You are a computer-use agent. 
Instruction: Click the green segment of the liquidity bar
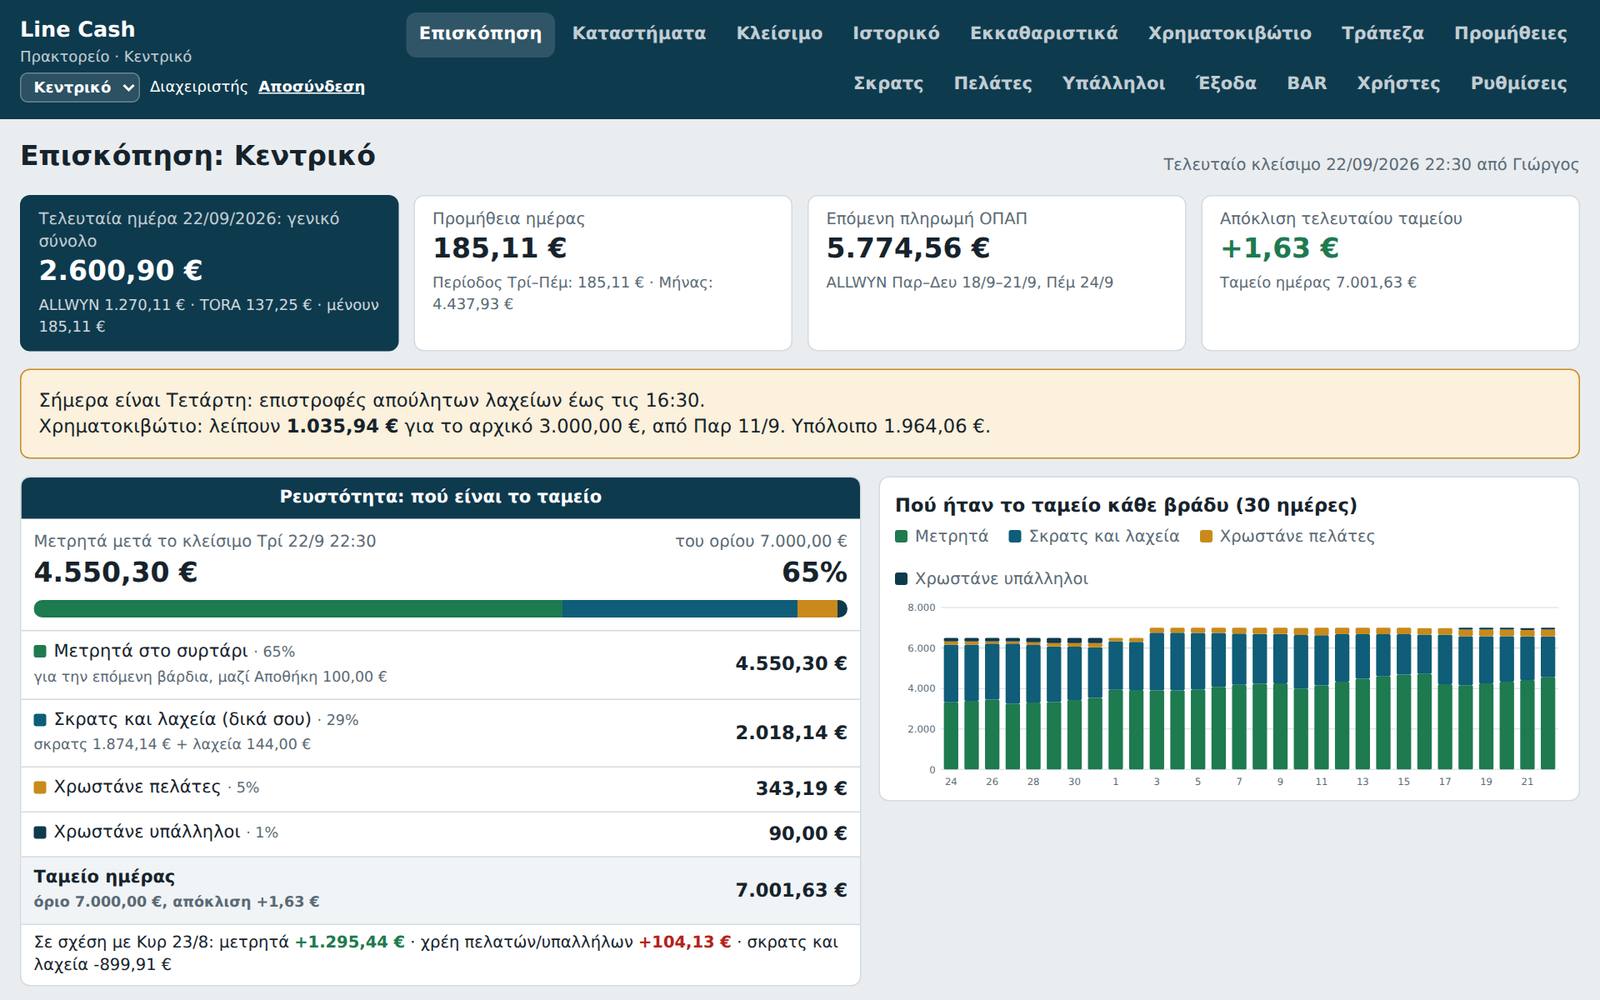pyautogui.click(x=298, y=609)
